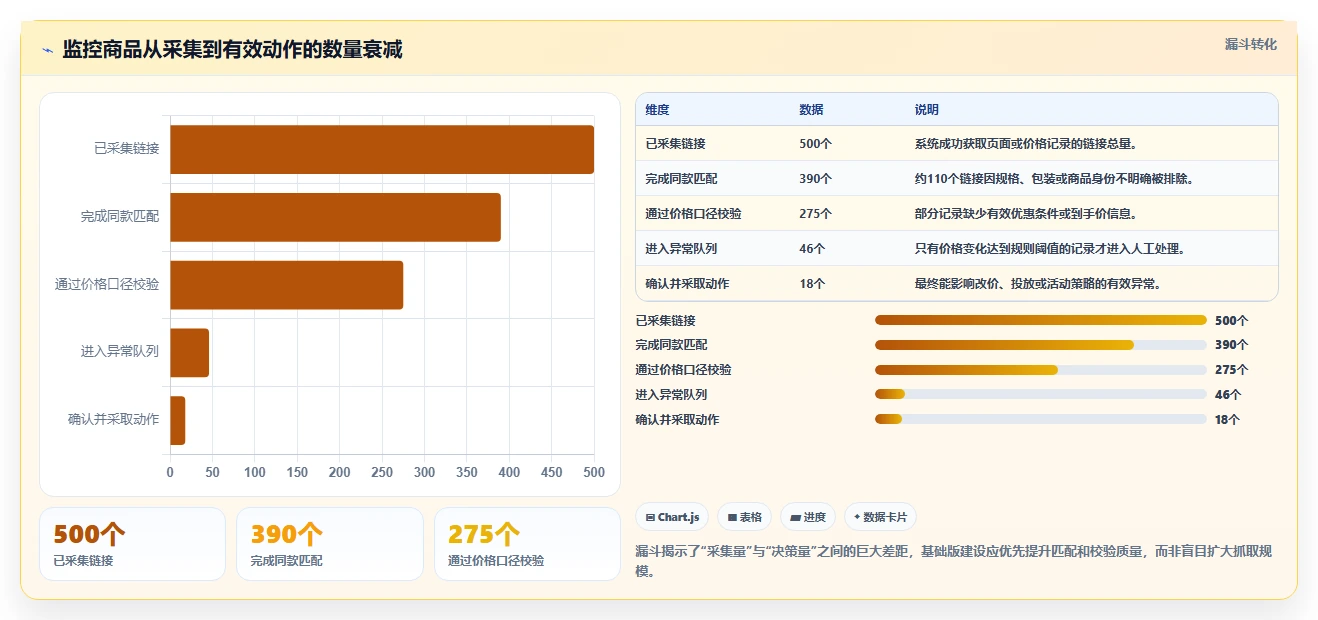Click the 已采集链接 y-axis label in chart

click(126, 149)
